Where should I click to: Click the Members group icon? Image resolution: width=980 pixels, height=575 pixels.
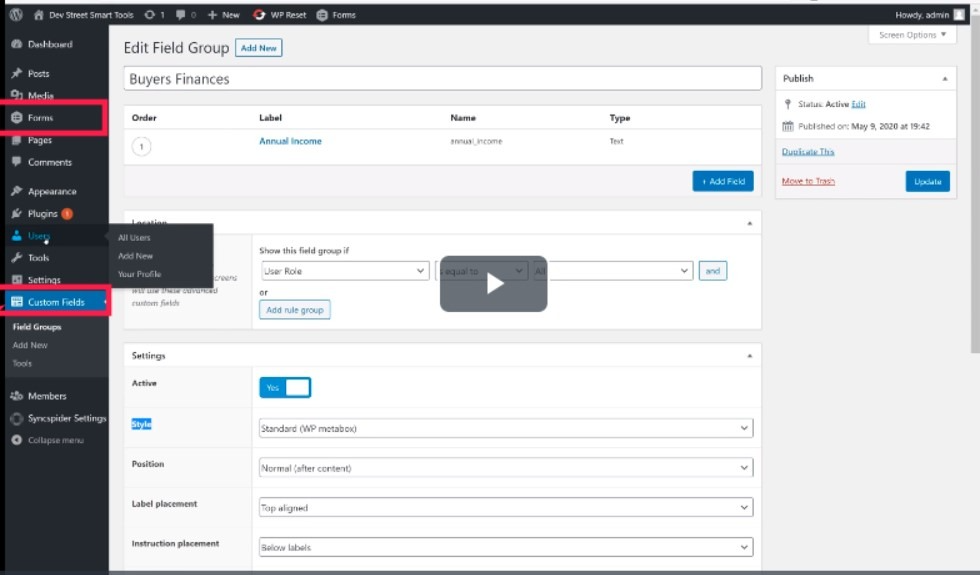tap(17, 396)
